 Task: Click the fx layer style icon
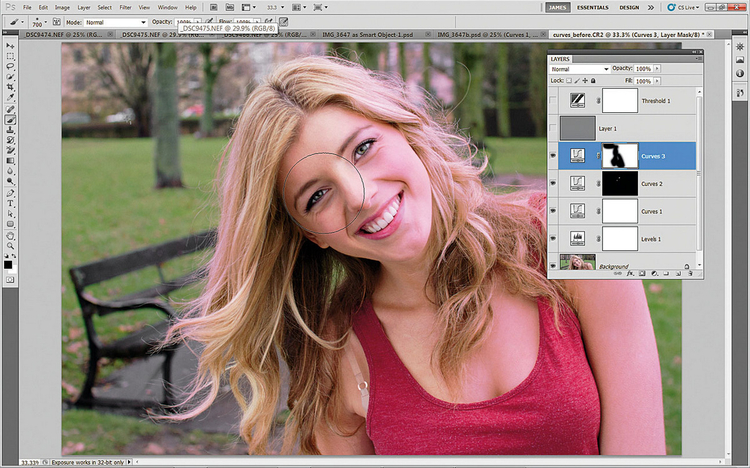(630, 274)
